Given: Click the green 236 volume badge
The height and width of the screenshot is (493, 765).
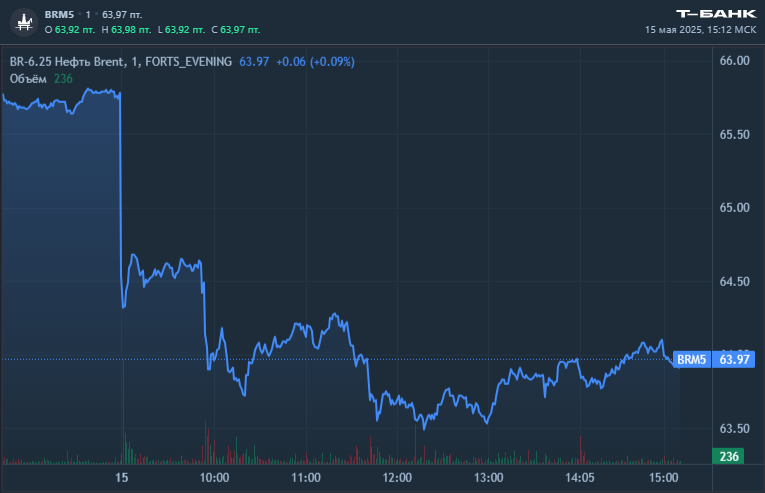Looking at the screenshot, I should tap(730, 457).
